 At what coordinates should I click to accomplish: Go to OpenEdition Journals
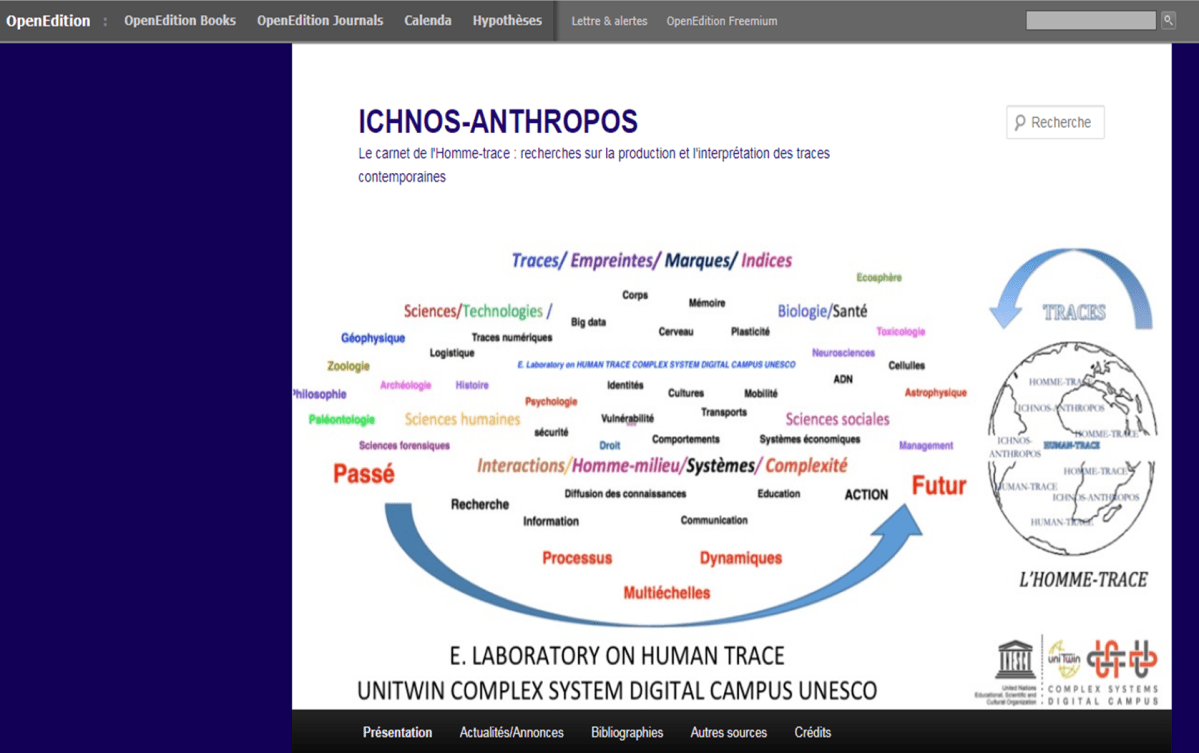click(320, 21)
